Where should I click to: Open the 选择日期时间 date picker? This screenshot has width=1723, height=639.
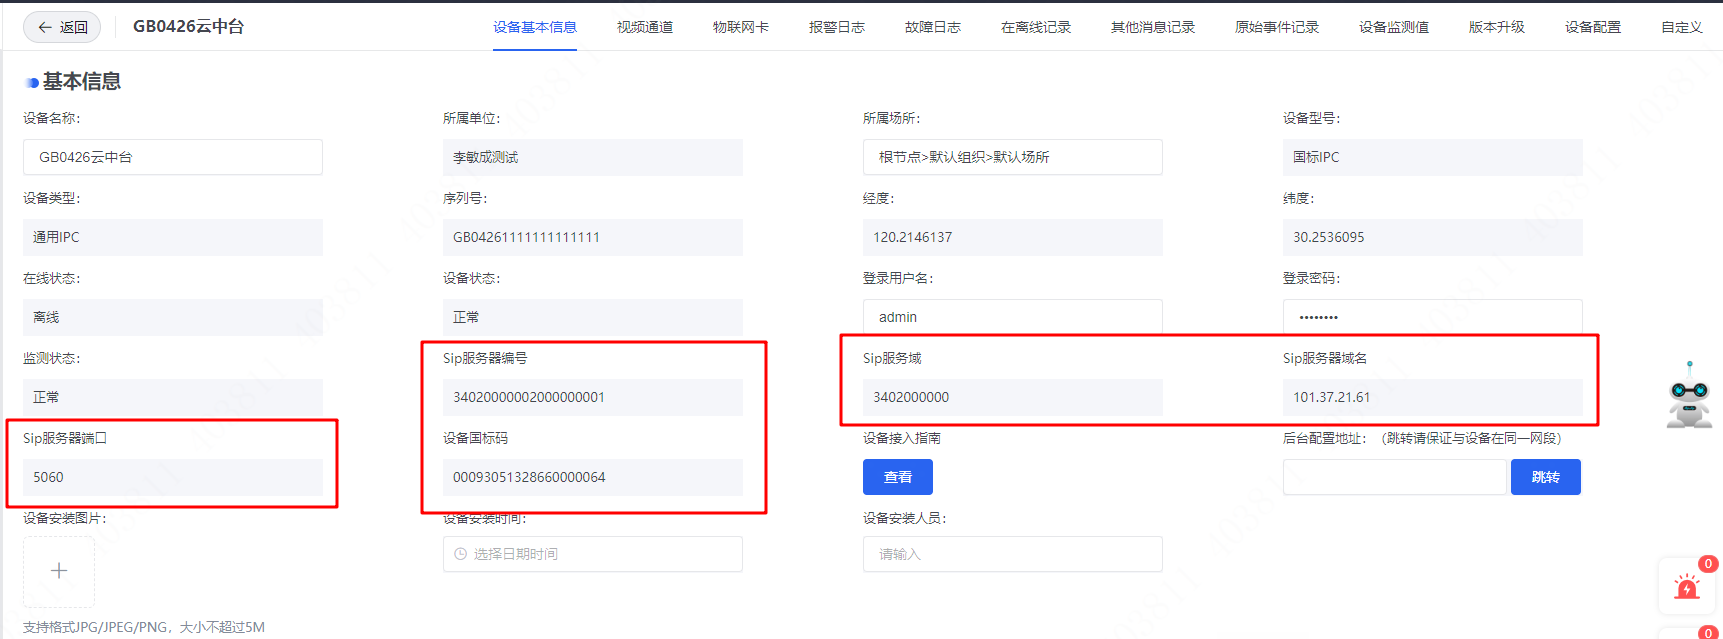(x=592, y=554)
